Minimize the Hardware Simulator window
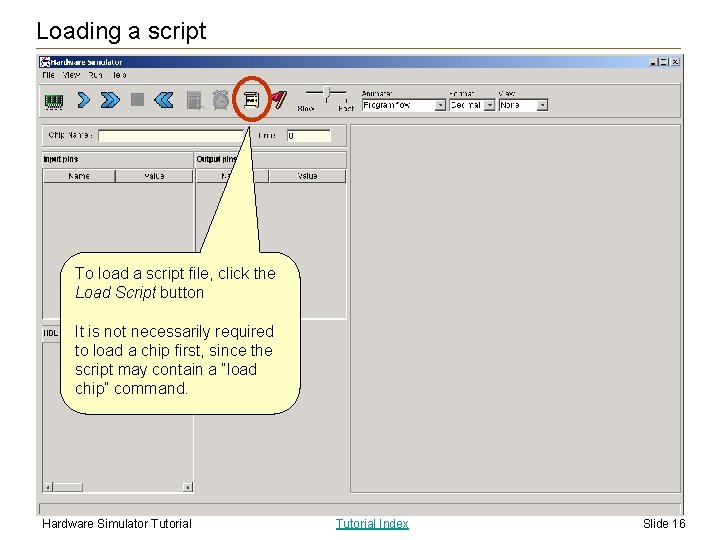 click(654, 62)
